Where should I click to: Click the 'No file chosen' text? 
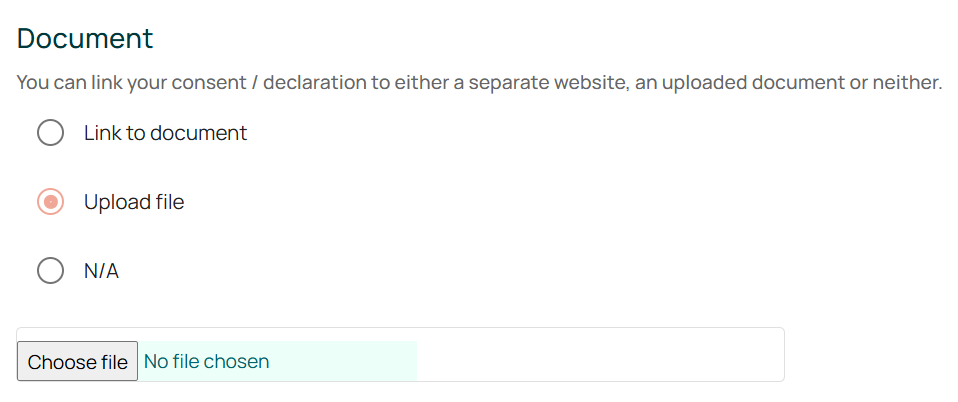[x=206, y=361]
